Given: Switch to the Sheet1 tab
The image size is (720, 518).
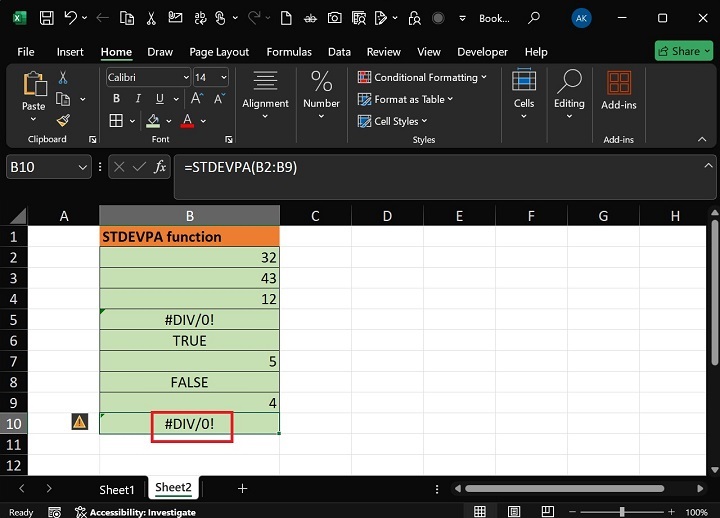Looking at the screenshot, I should [116, 489].
